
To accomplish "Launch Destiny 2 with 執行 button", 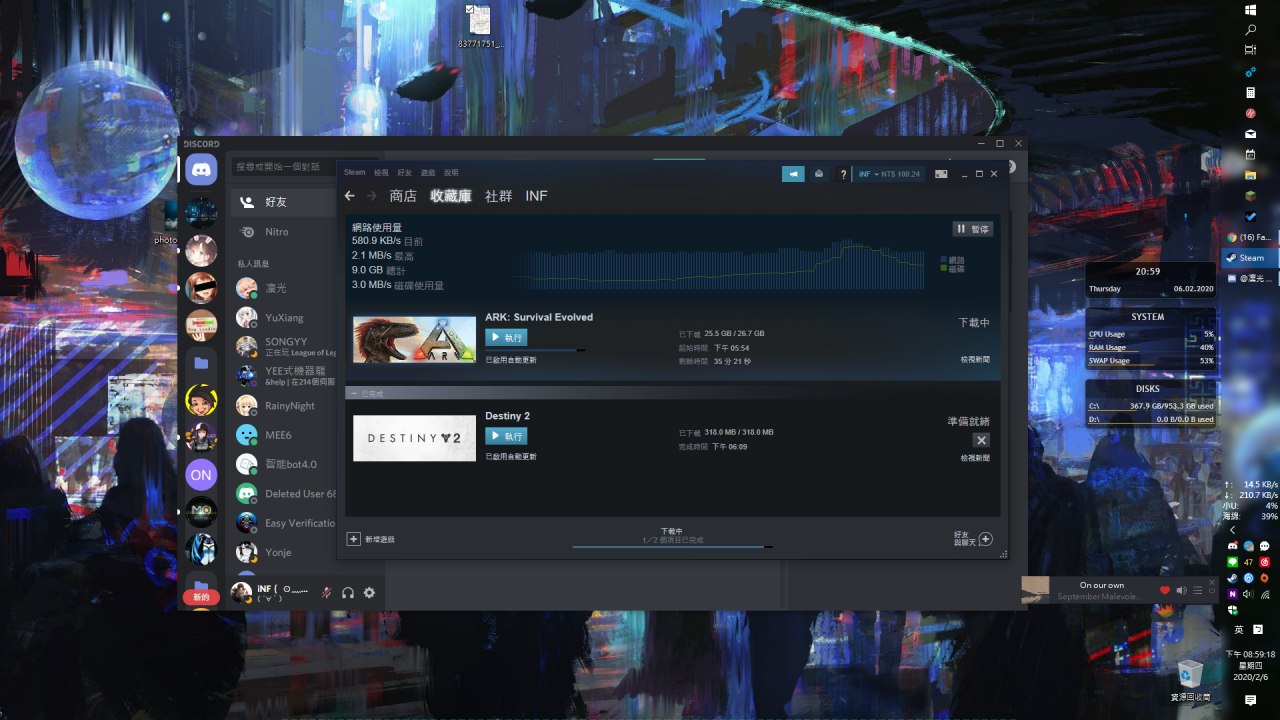I will click(x=506, y=436).
